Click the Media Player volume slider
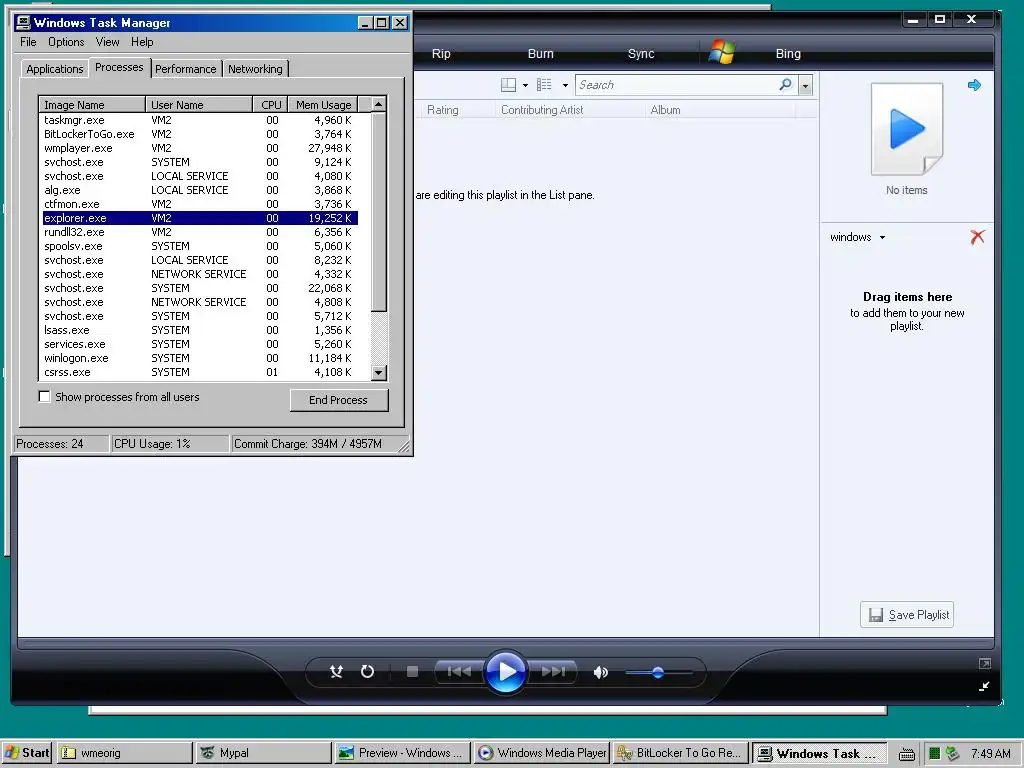Viewport: 1024px width, 768px height. [658, 672]
